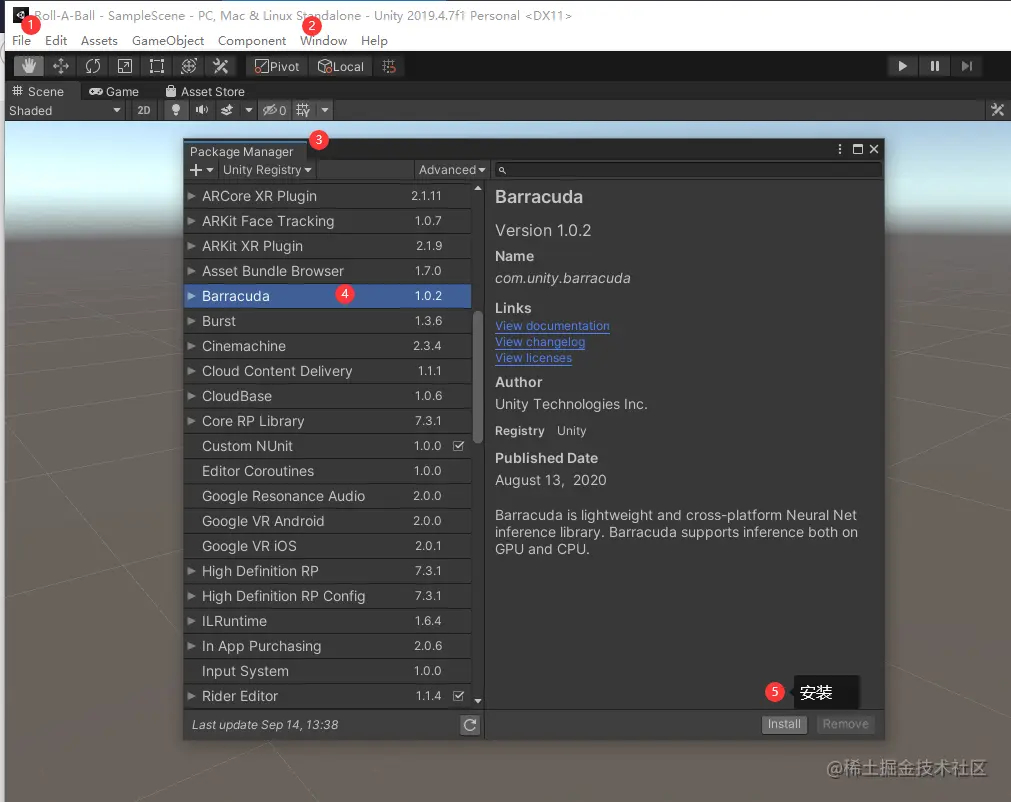Screen dimensions: 1011x802
Task: Expand the ILRuntime package entry
Action: pos(191,621)
